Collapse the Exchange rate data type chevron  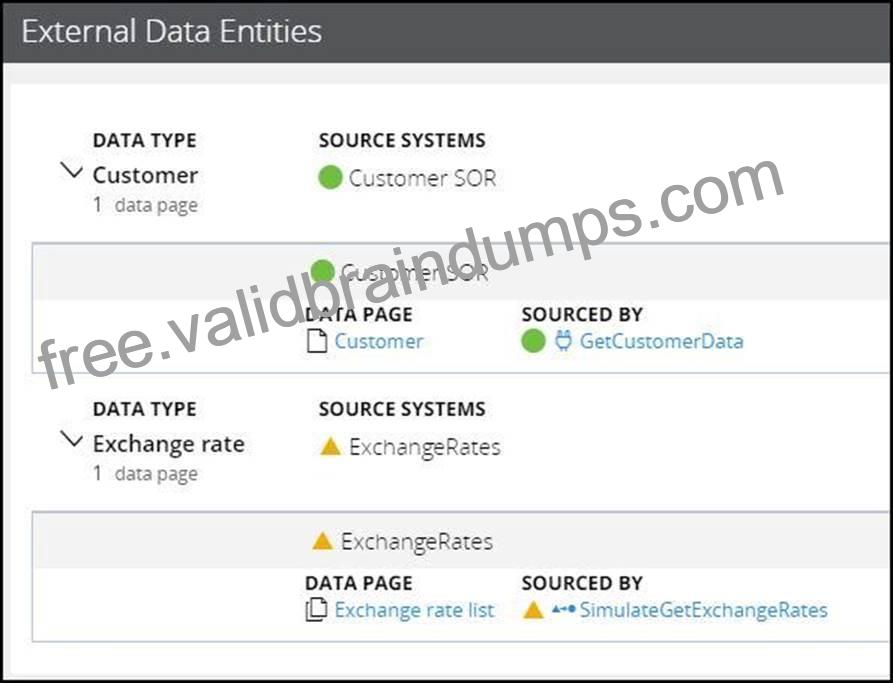coord(72,440)
